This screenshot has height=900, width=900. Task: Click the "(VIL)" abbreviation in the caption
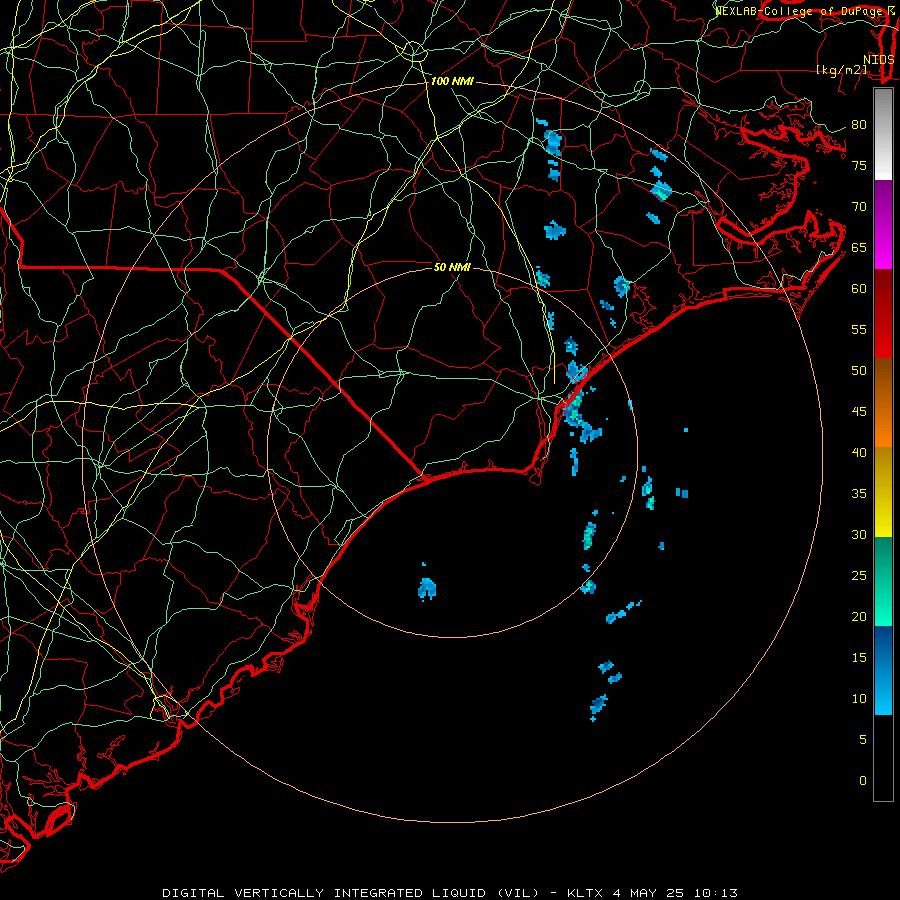[x=519, y=893]
